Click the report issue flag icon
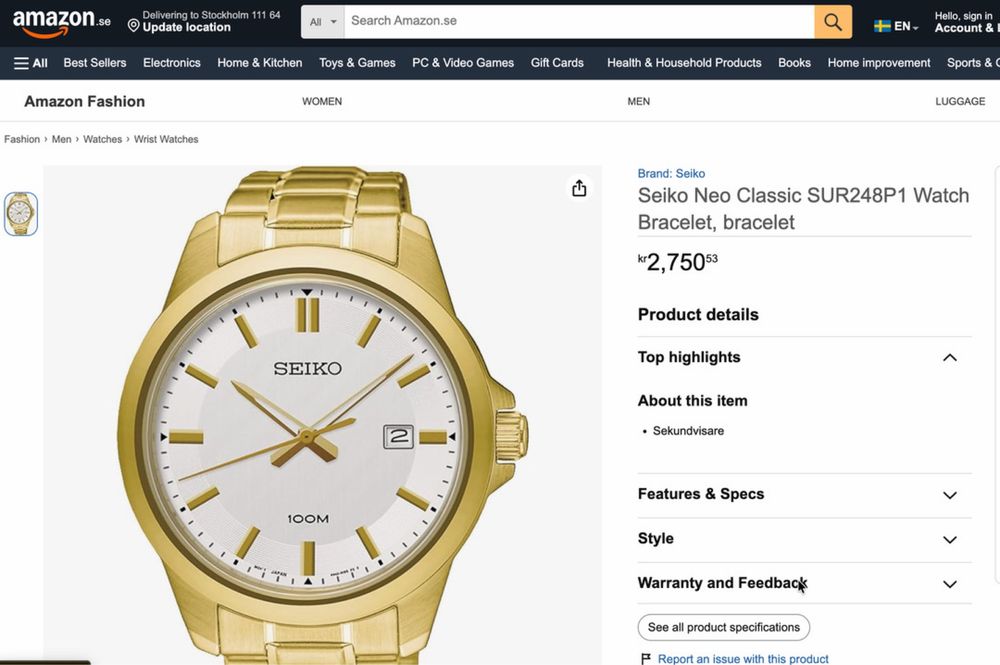Image resolution: width=1000 pixels, height=665 pixels. tap(646, 659)
